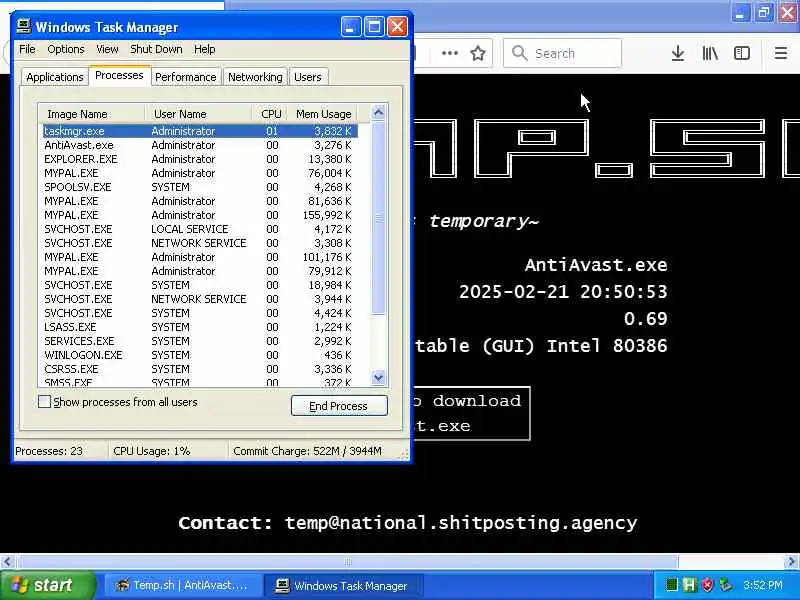The height and width of the screenshot is (600, 800).
Task: Select the Processes tab
Action: [119, 76]
